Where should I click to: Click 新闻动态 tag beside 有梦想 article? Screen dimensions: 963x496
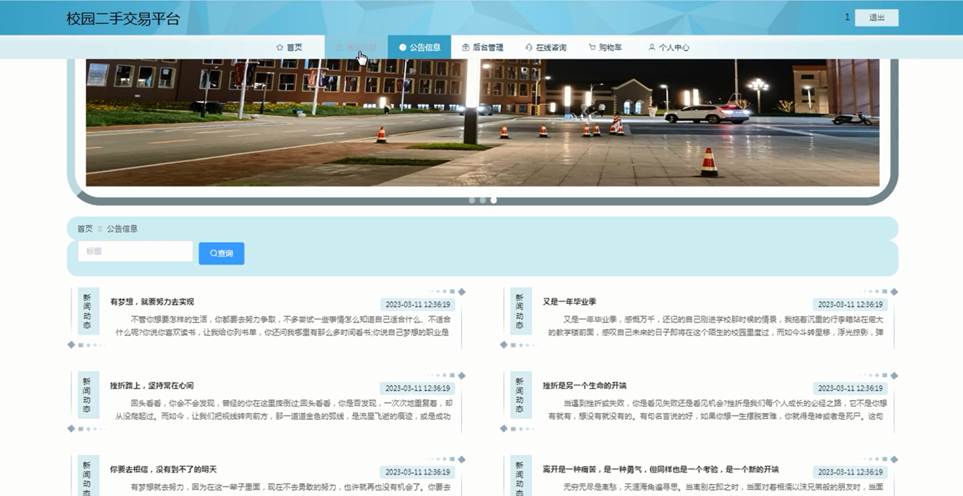click(x=88, y=311)
